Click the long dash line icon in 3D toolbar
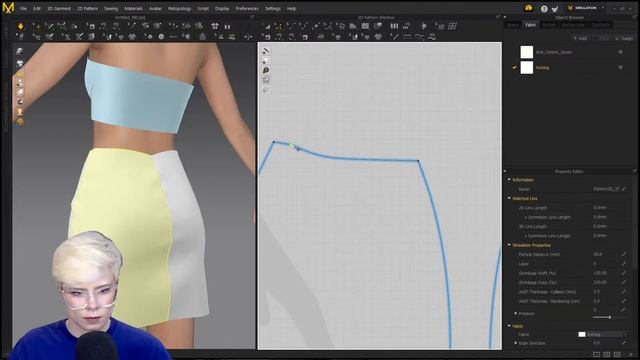The width and height of the screenshot is (640, 360). 173,37
